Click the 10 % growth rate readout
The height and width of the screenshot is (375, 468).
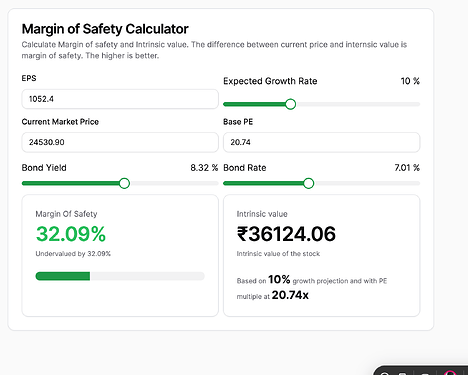410,81
